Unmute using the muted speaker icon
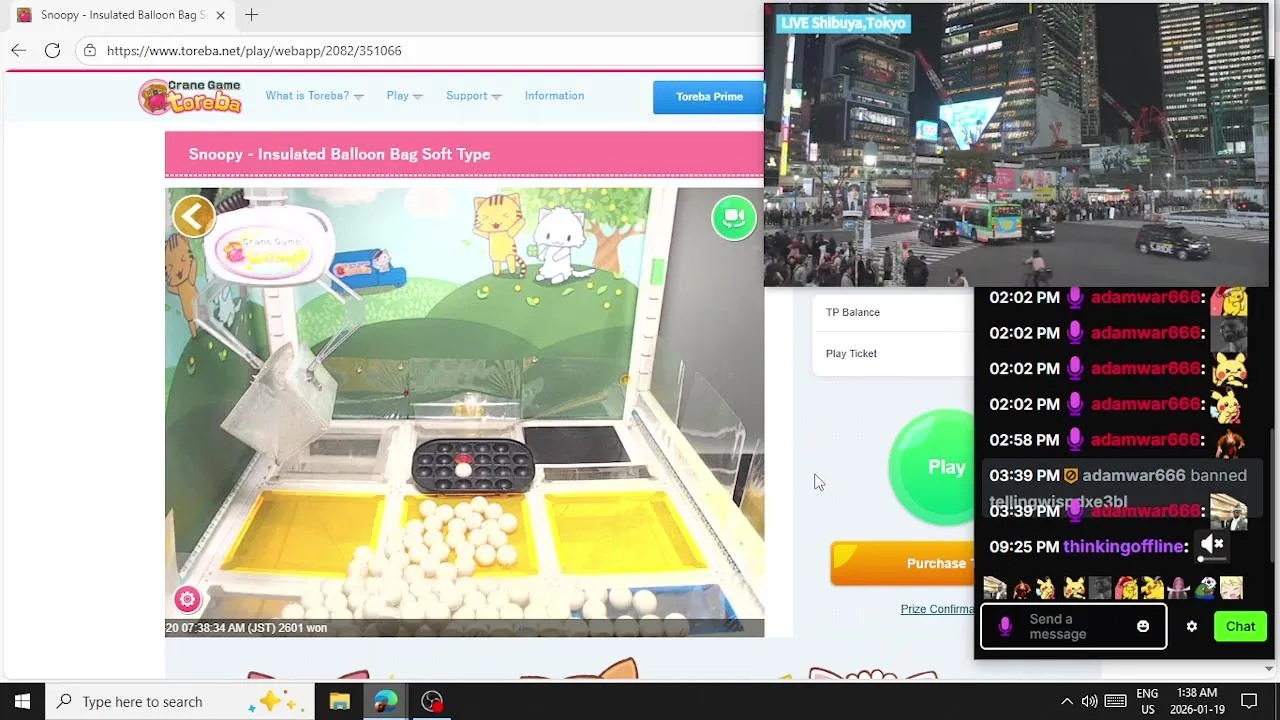The width and height of the screenshot is (1280, 720). [x=1212, y=544]
